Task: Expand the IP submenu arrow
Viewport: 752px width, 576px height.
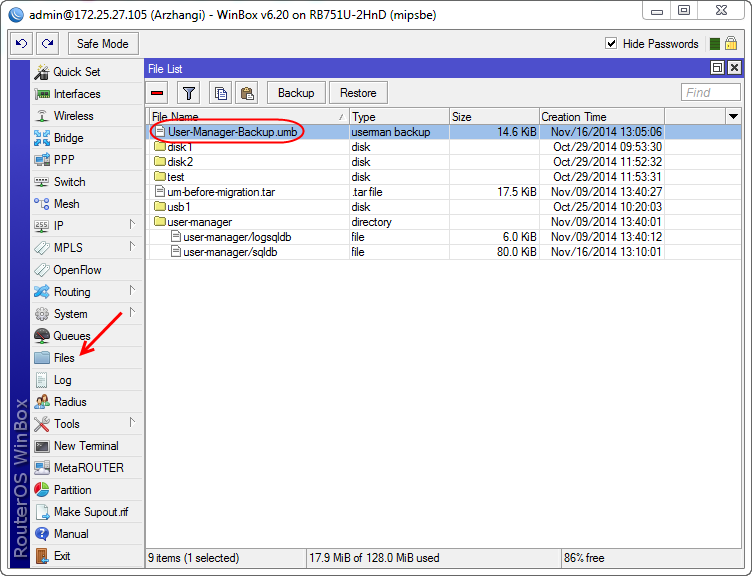Action: (132, 224)
